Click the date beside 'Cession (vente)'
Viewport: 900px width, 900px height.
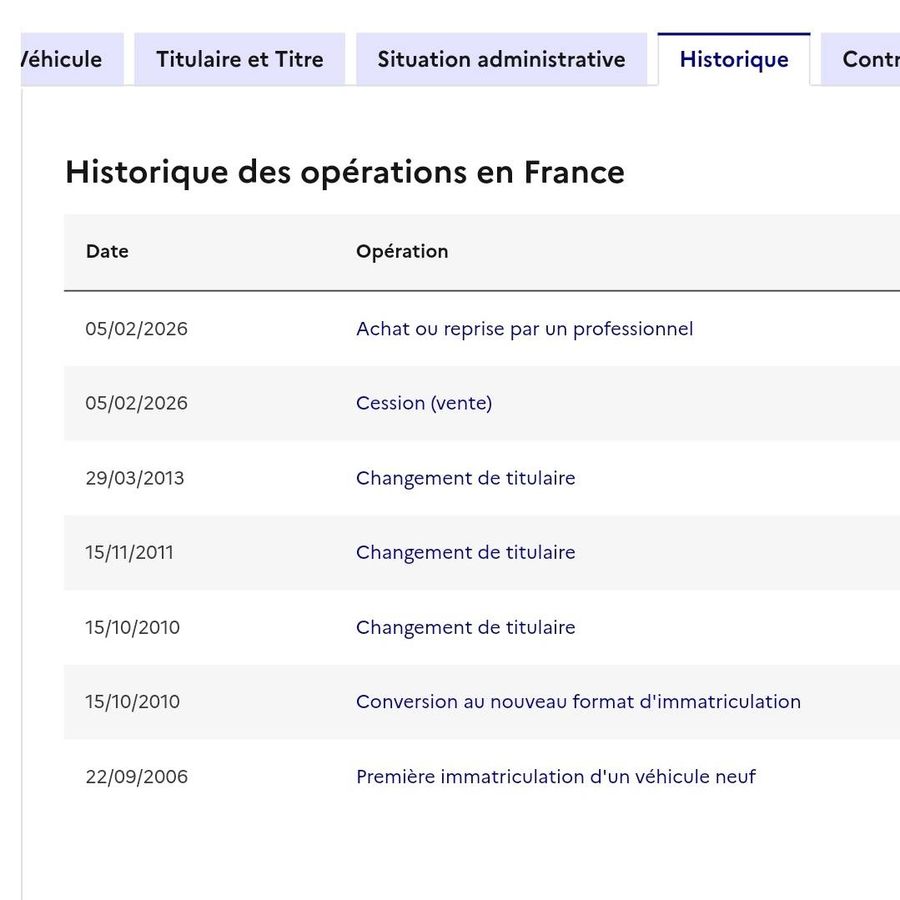click(136, 403)
